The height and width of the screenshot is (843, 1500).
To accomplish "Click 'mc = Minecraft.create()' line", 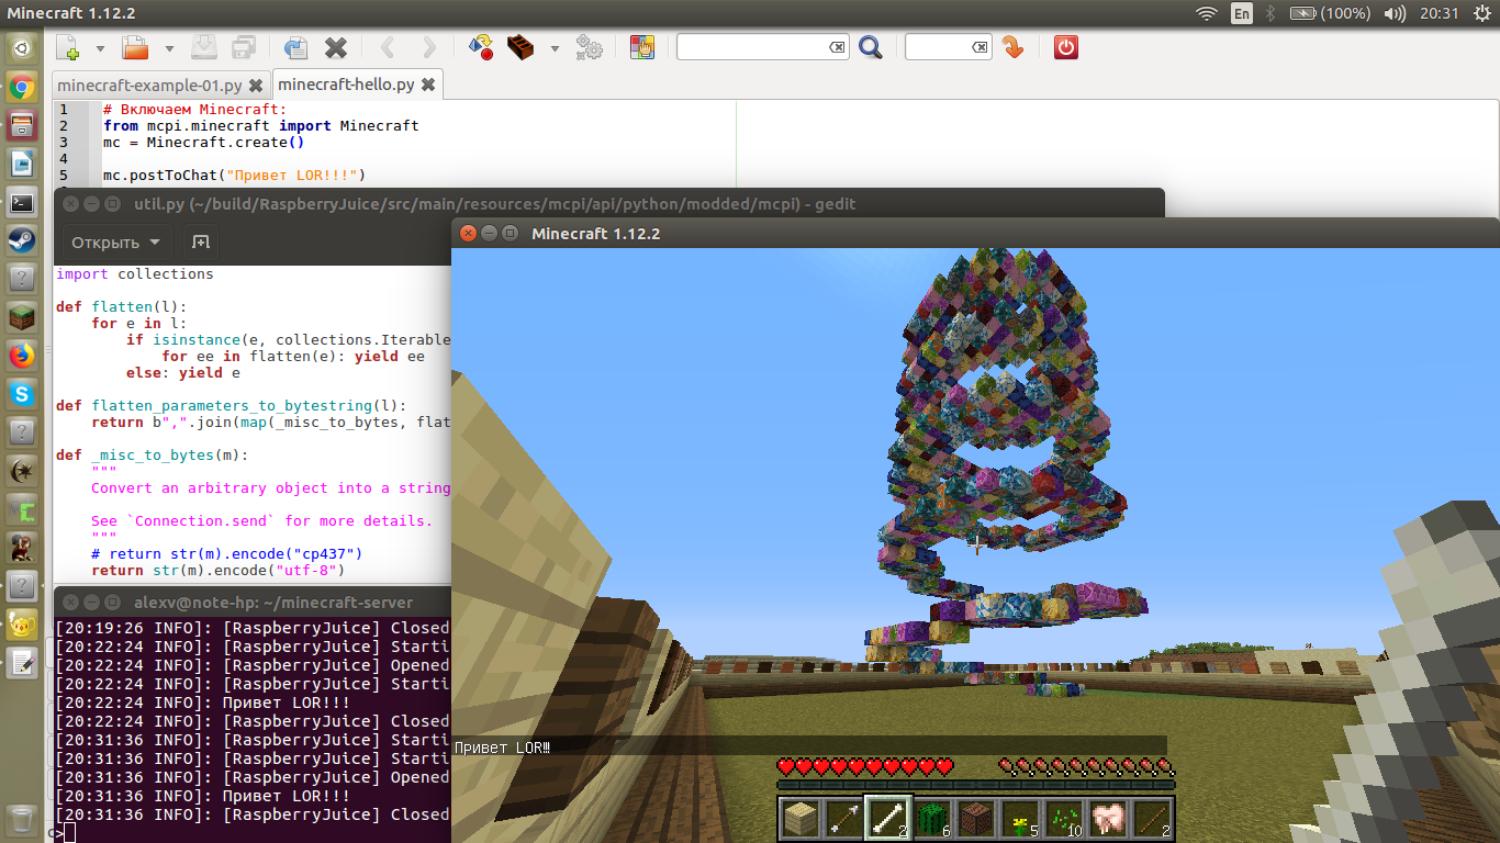I will pyautogui.click(x=203, y=142).
